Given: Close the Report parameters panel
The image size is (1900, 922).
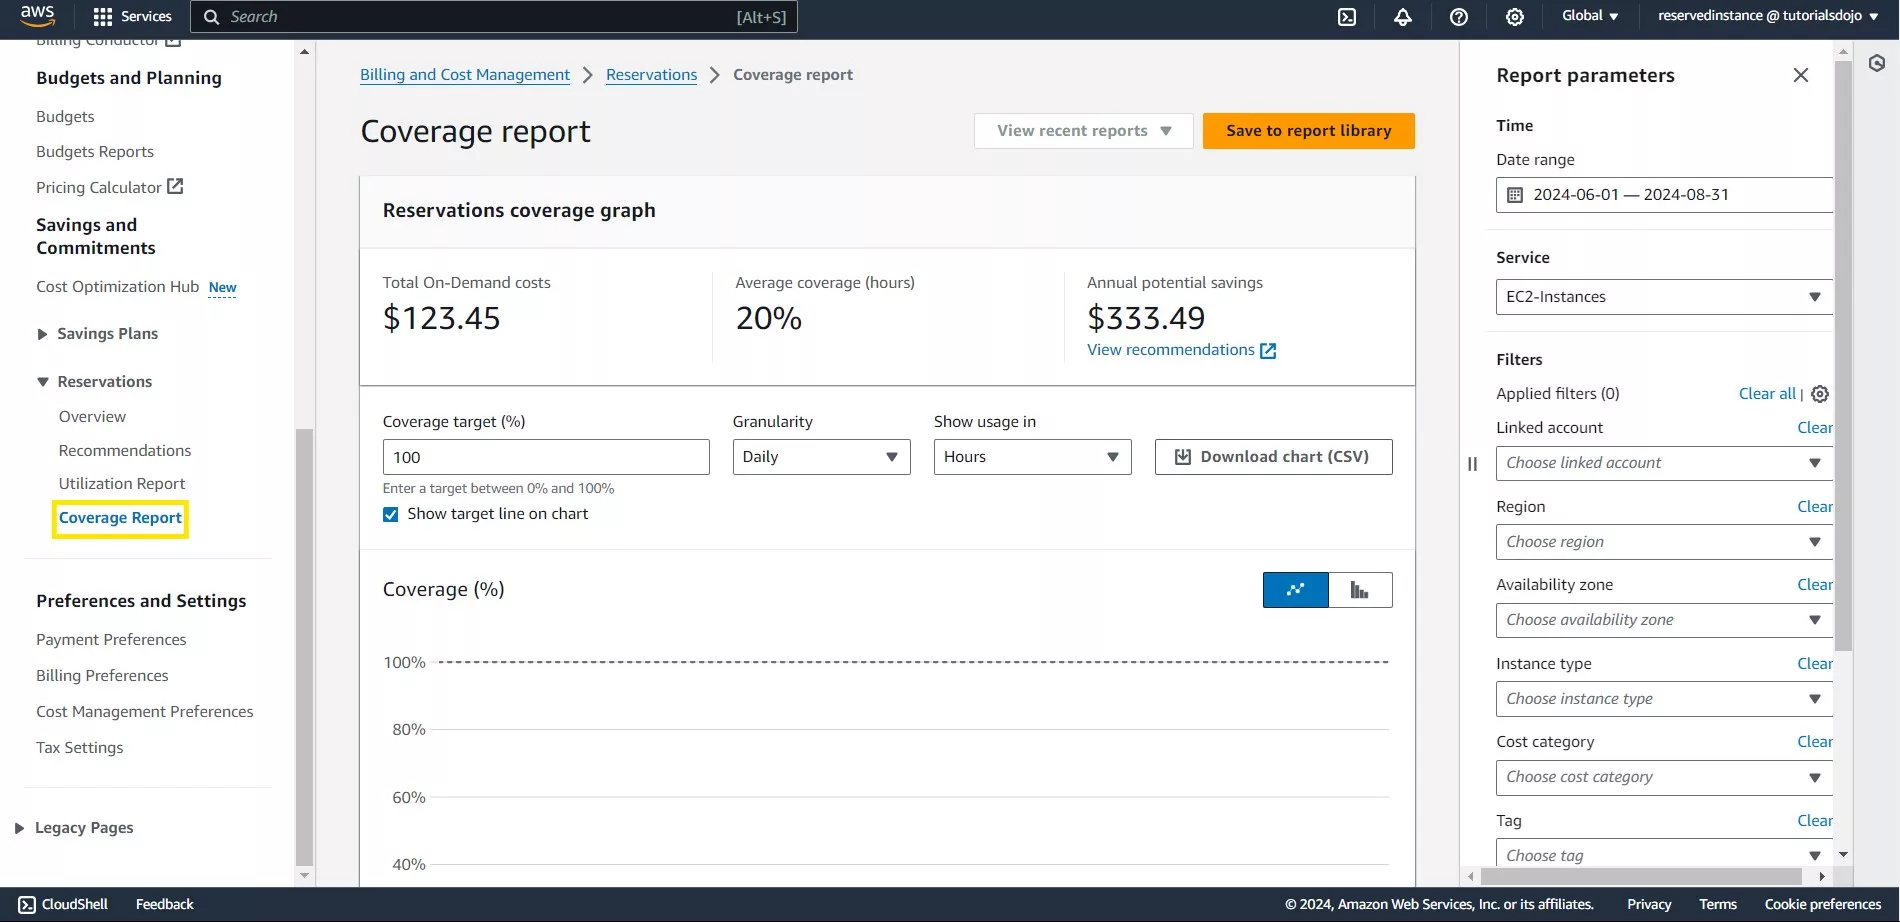Looking at the screenshot, I should [1801, 75].
